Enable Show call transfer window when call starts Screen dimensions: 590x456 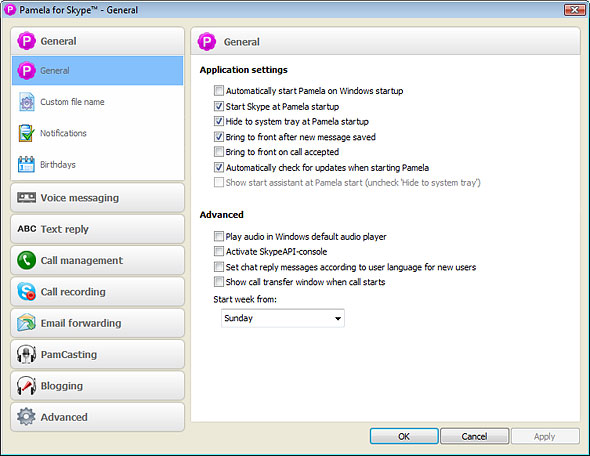[219, 282]
